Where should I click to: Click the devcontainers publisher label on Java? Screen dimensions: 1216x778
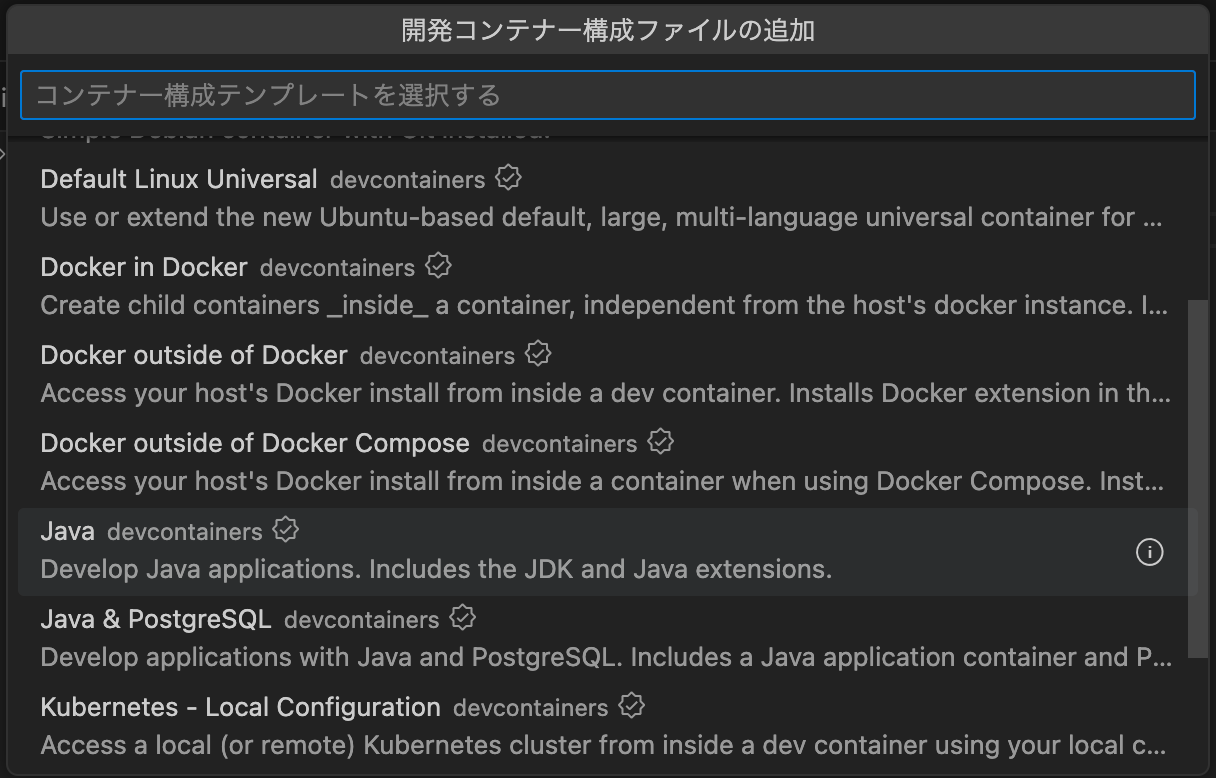point(185,531)
